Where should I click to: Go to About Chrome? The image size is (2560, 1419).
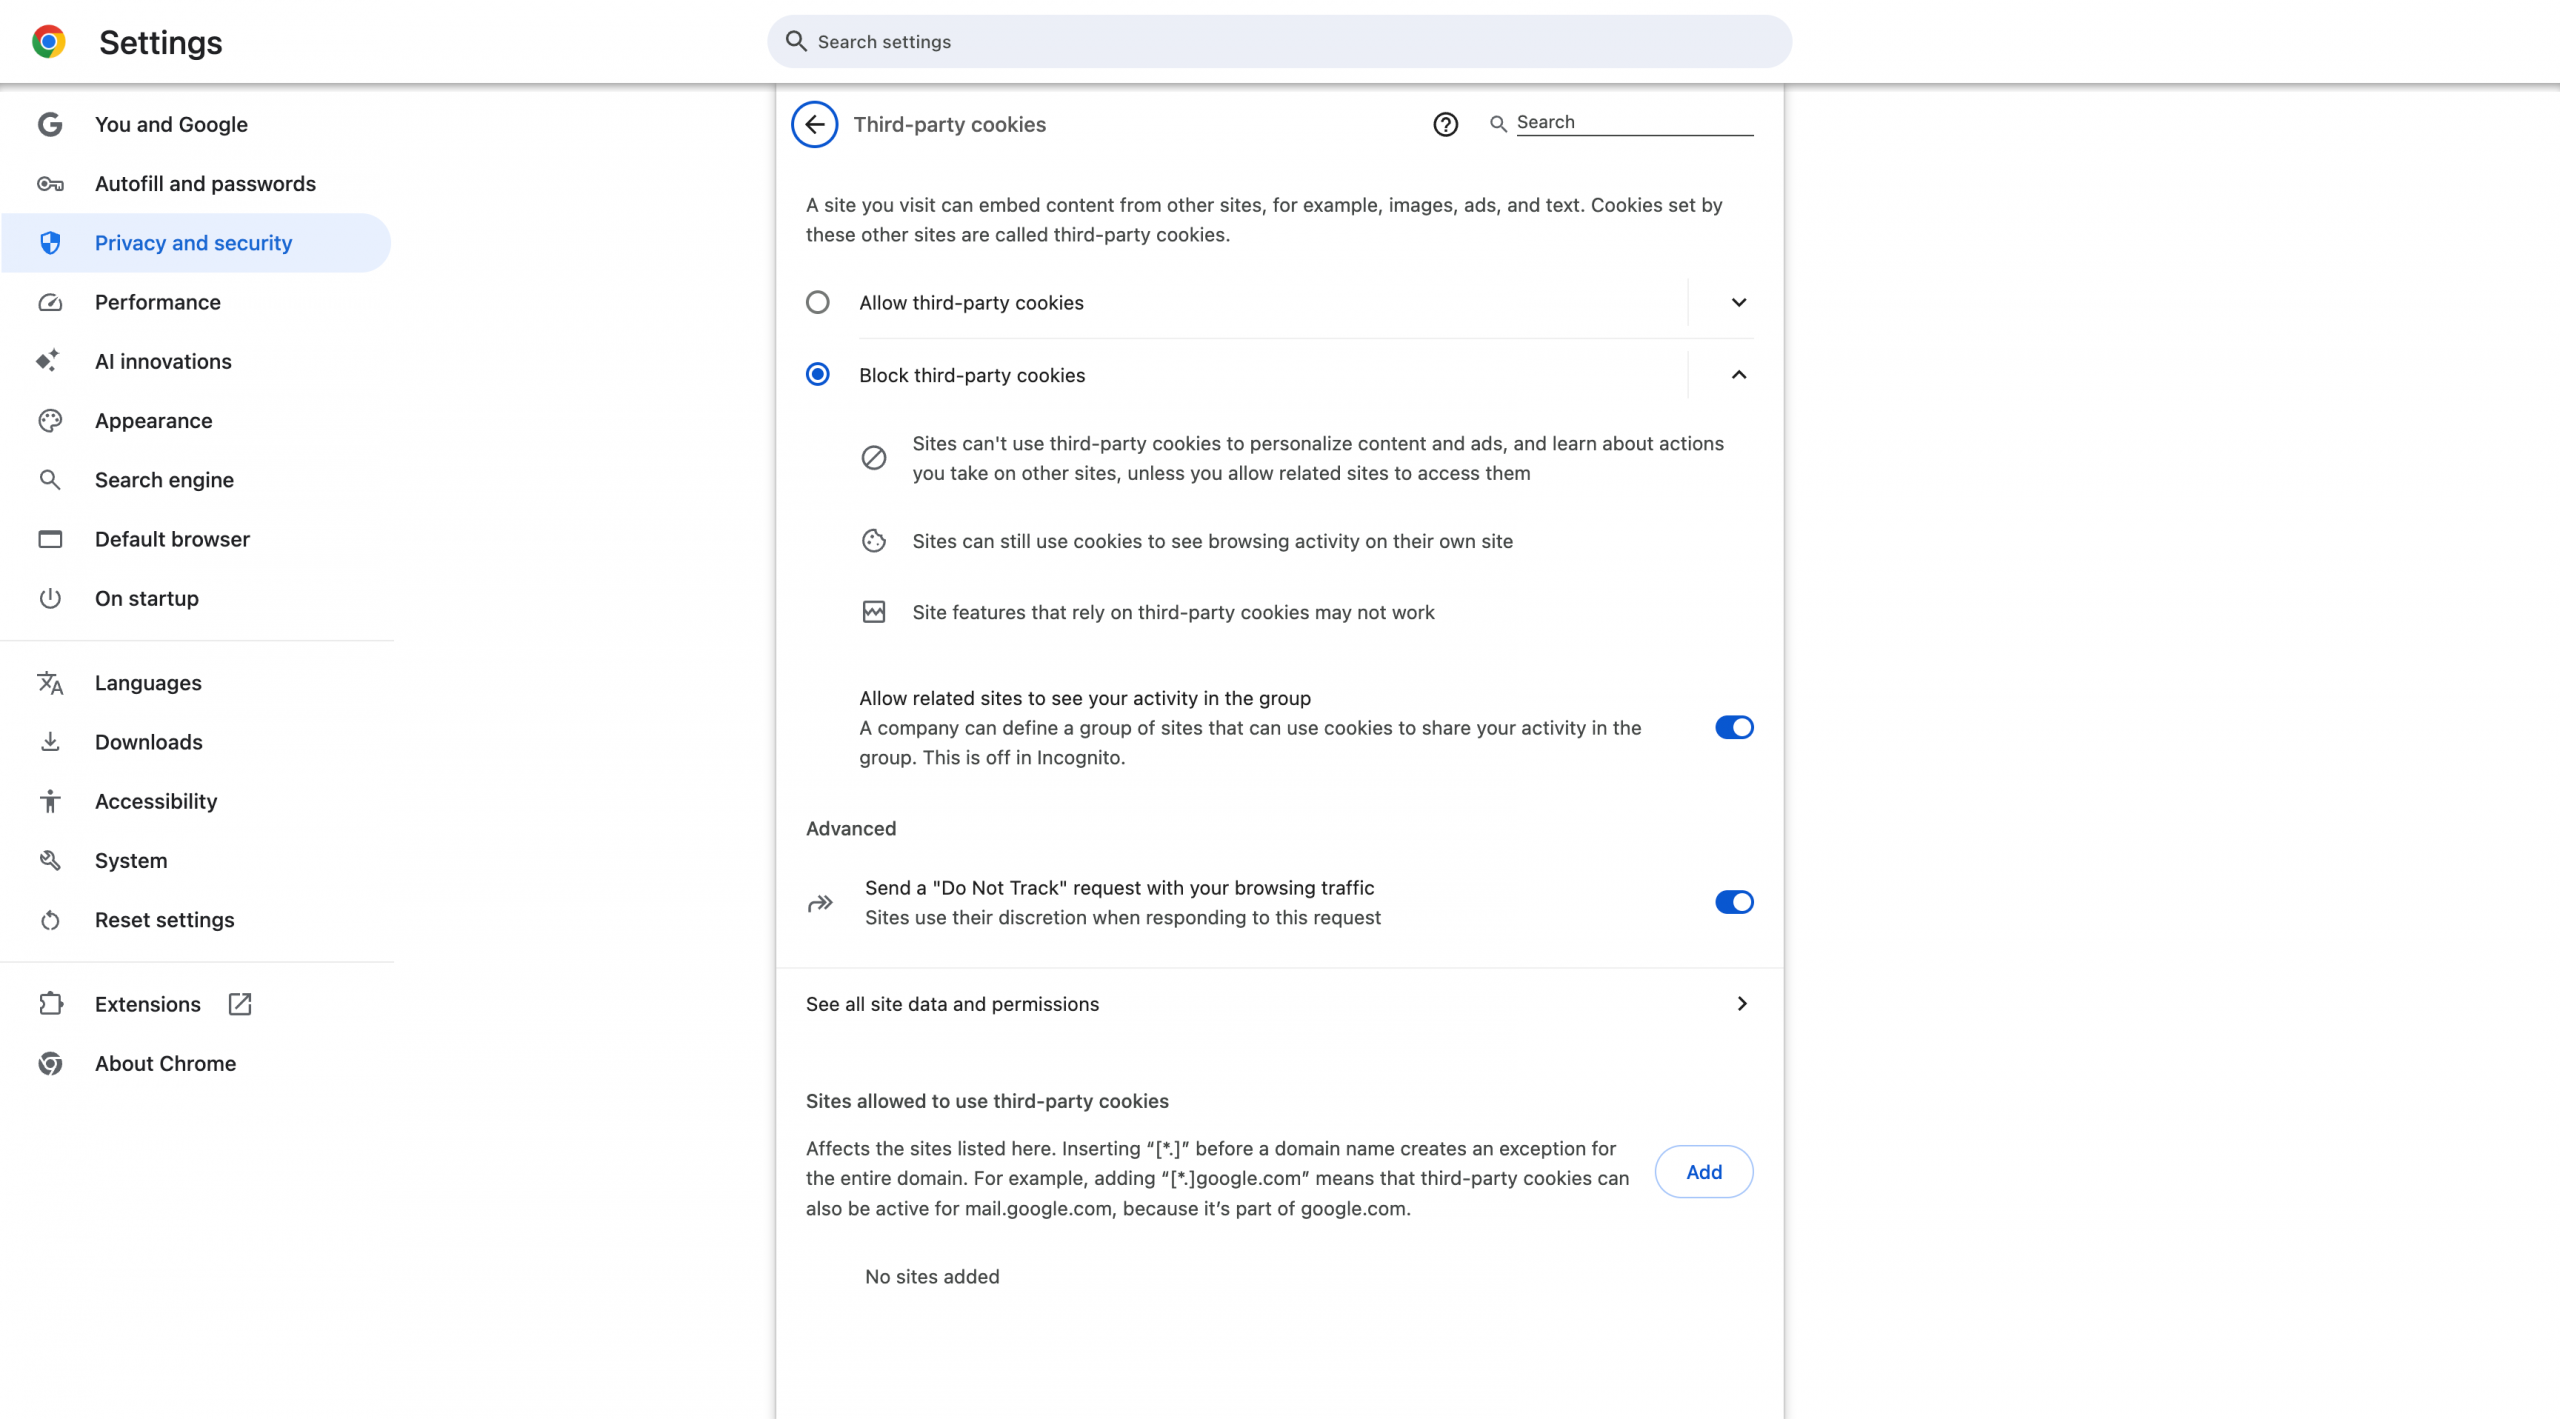coord(165,1063)
